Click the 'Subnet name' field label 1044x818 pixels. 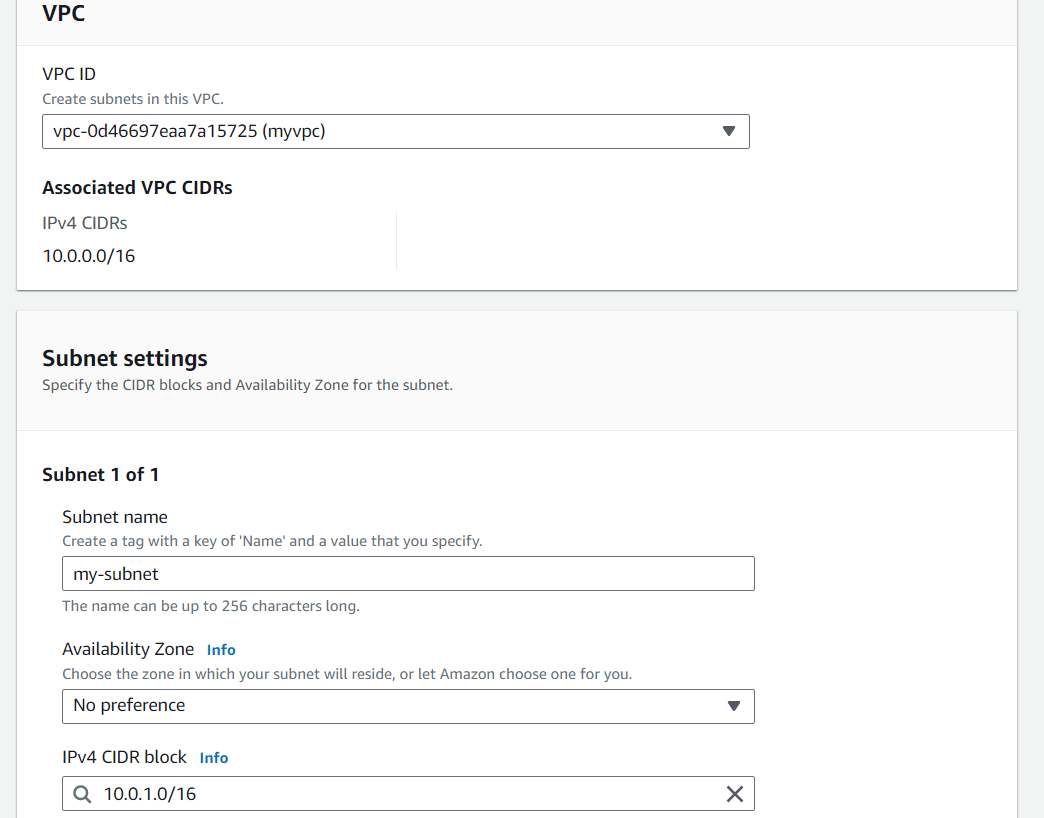pos(115,517)
